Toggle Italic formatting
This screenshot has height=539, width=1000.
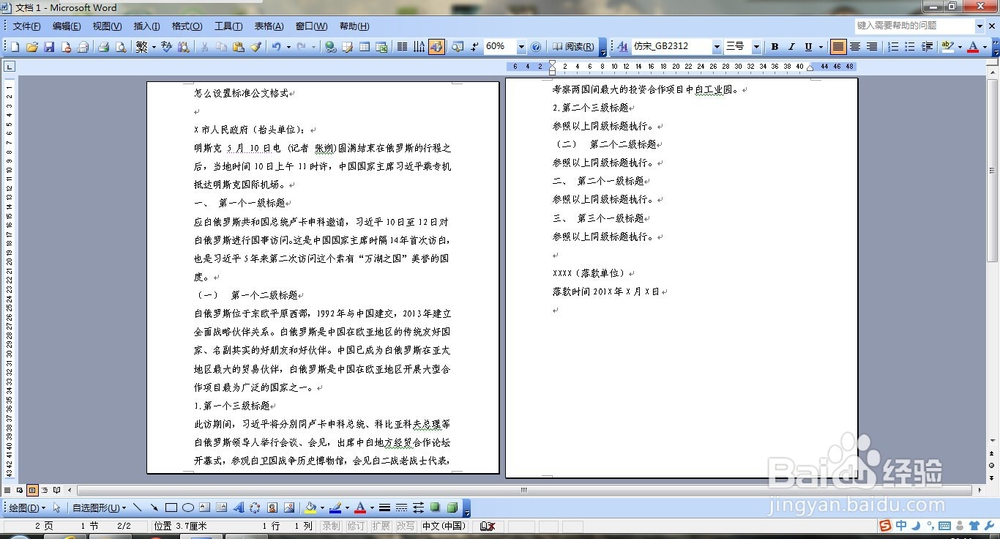(x=791, y=47)
